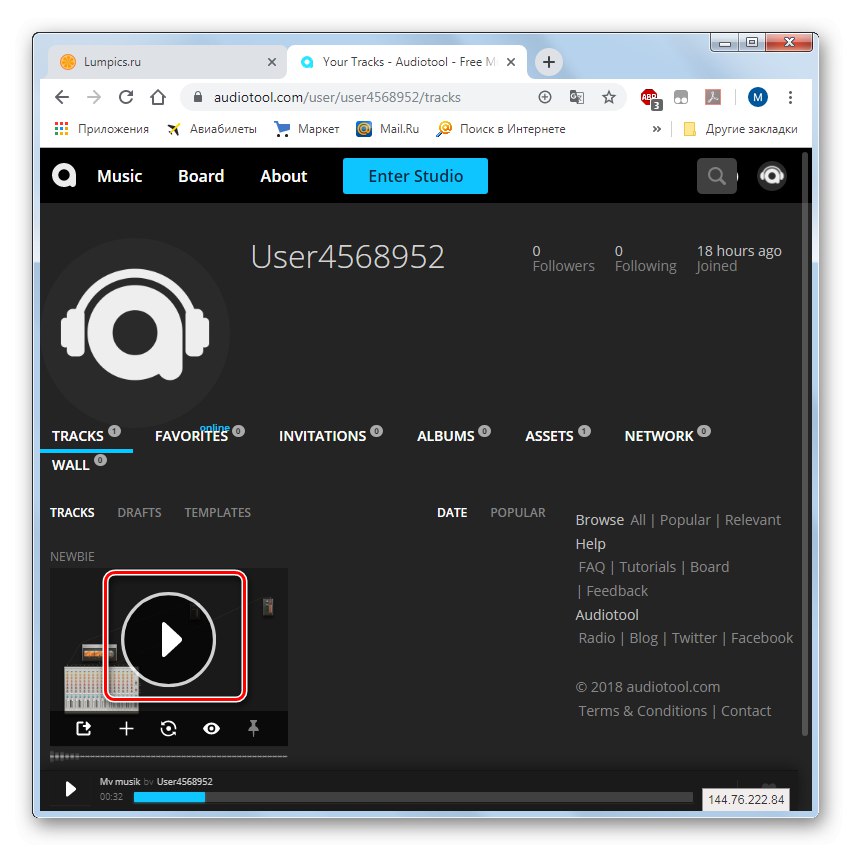This screenshot has width=852, height=851.
Task: Open the Terms & Conditions link
Action: coord(643,711)
